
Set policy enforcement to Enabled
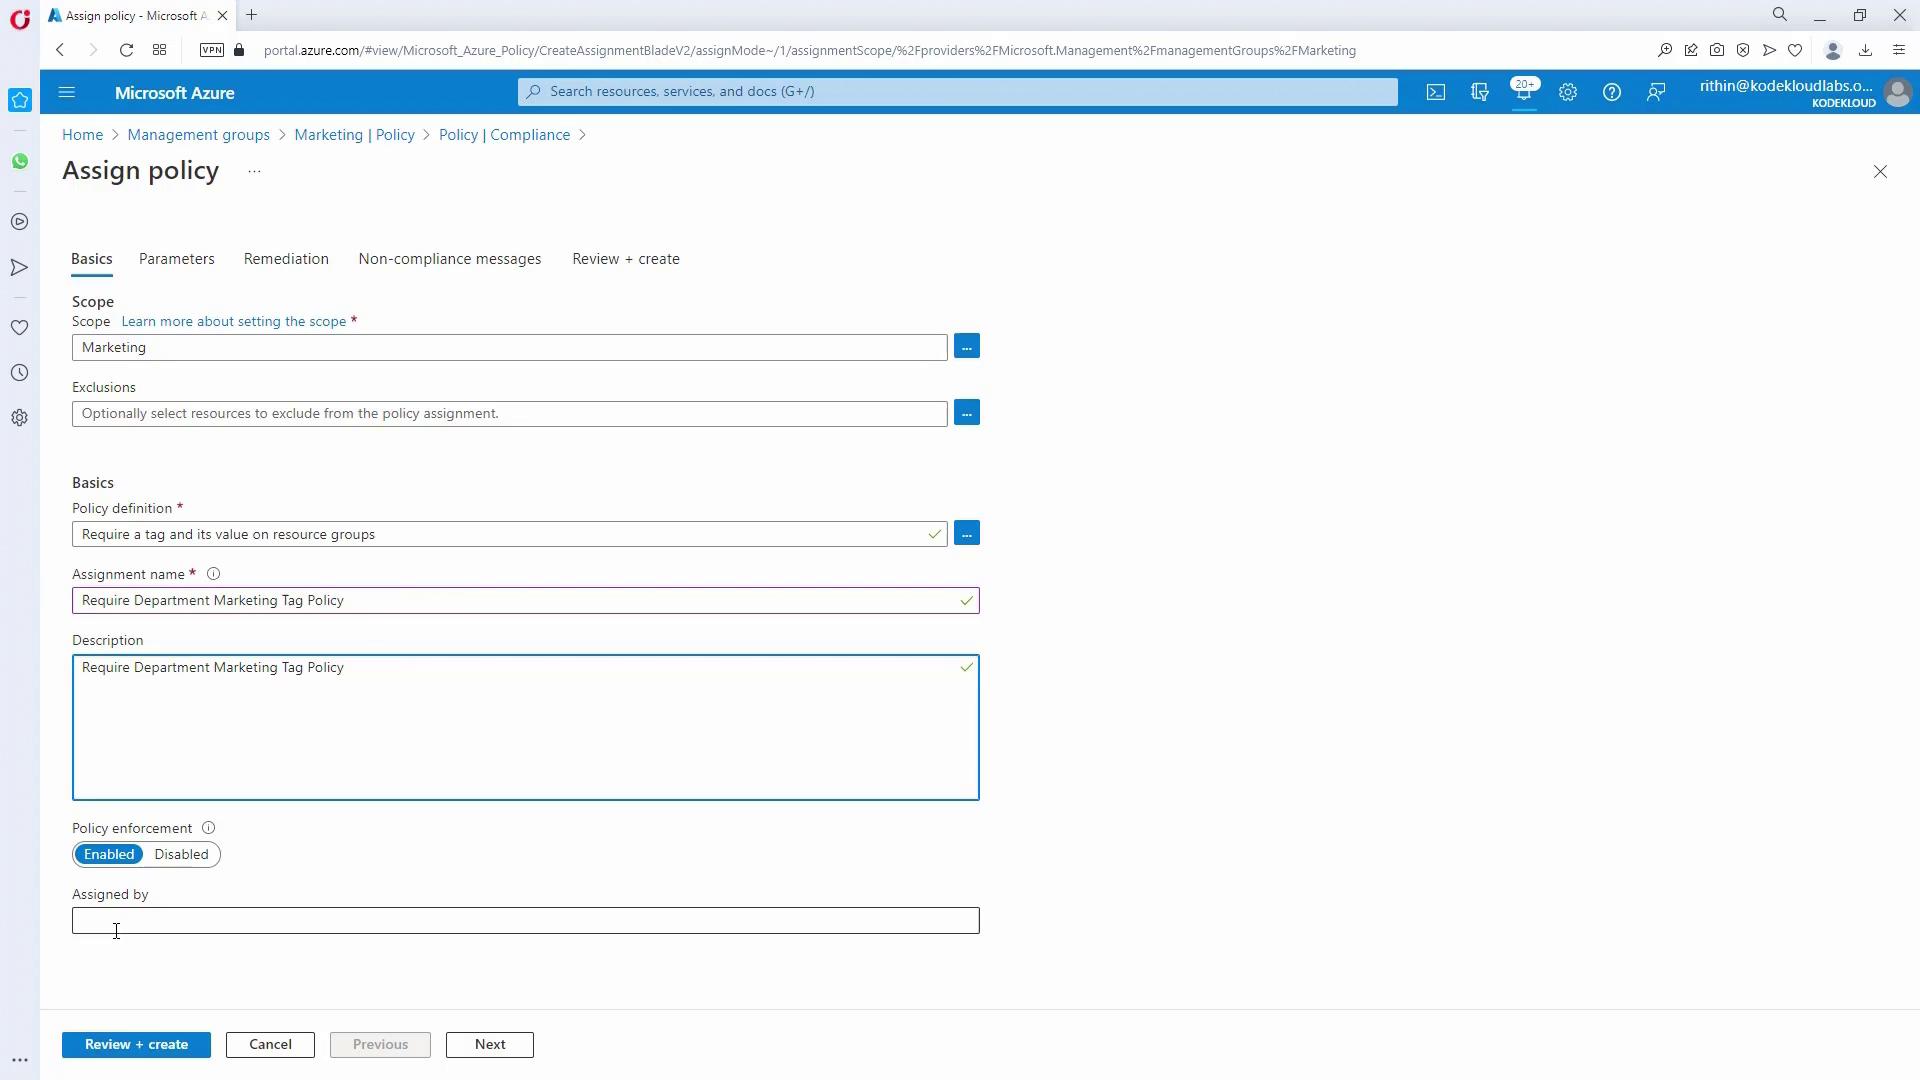(109, 854)
